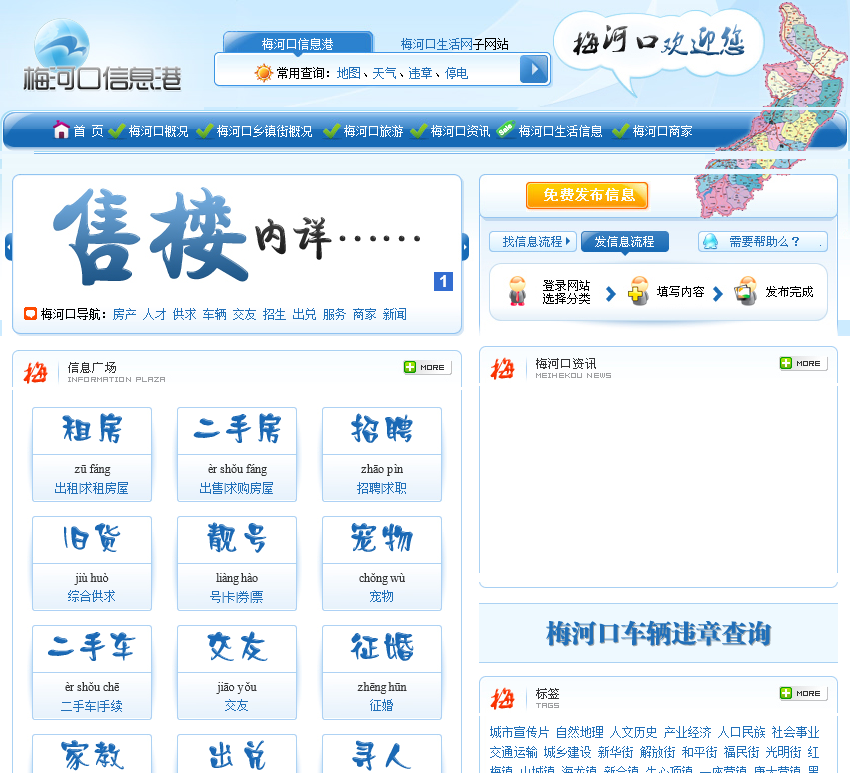Open the 房产 navigation link
The image size is (850, 773).
[x=124, y=314]
